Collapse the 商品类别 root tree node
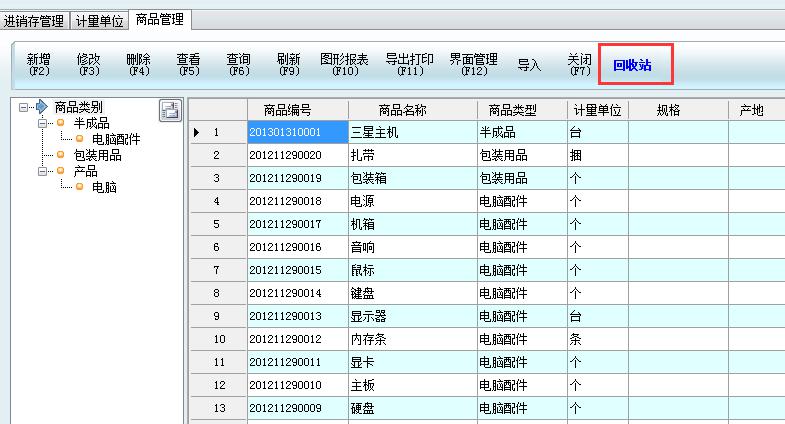This screenshot has height=424, width=785. coord(24,107)
